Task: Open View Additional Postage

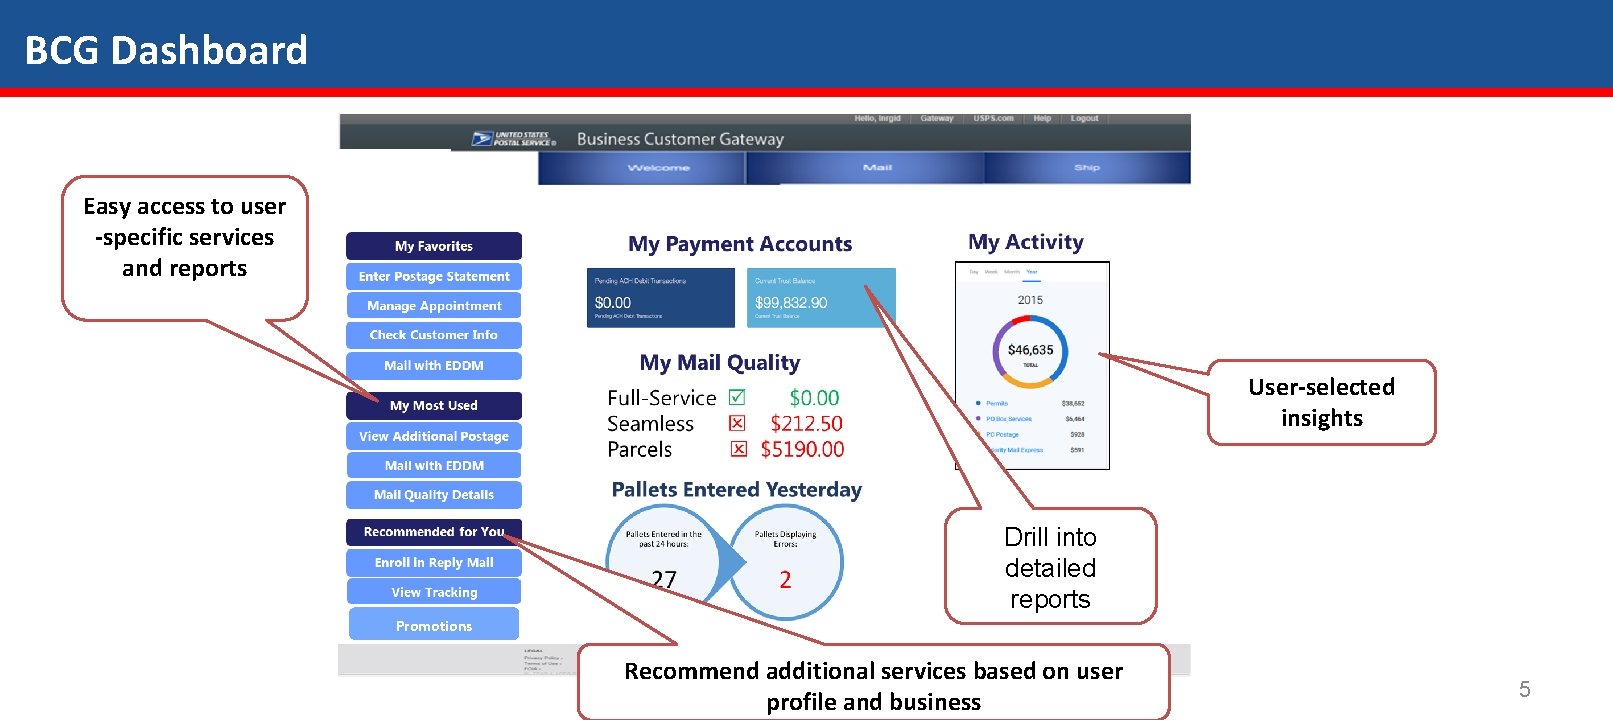Action: click(x=434, y=436)
